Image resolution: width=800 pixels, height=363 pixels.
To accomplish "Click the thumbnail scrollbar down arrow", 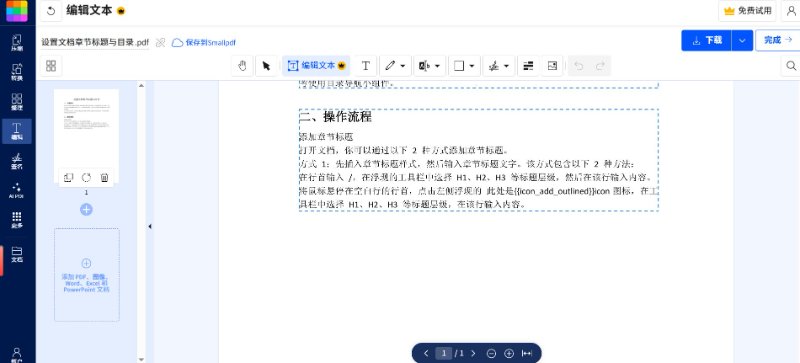I will (141, 359).
